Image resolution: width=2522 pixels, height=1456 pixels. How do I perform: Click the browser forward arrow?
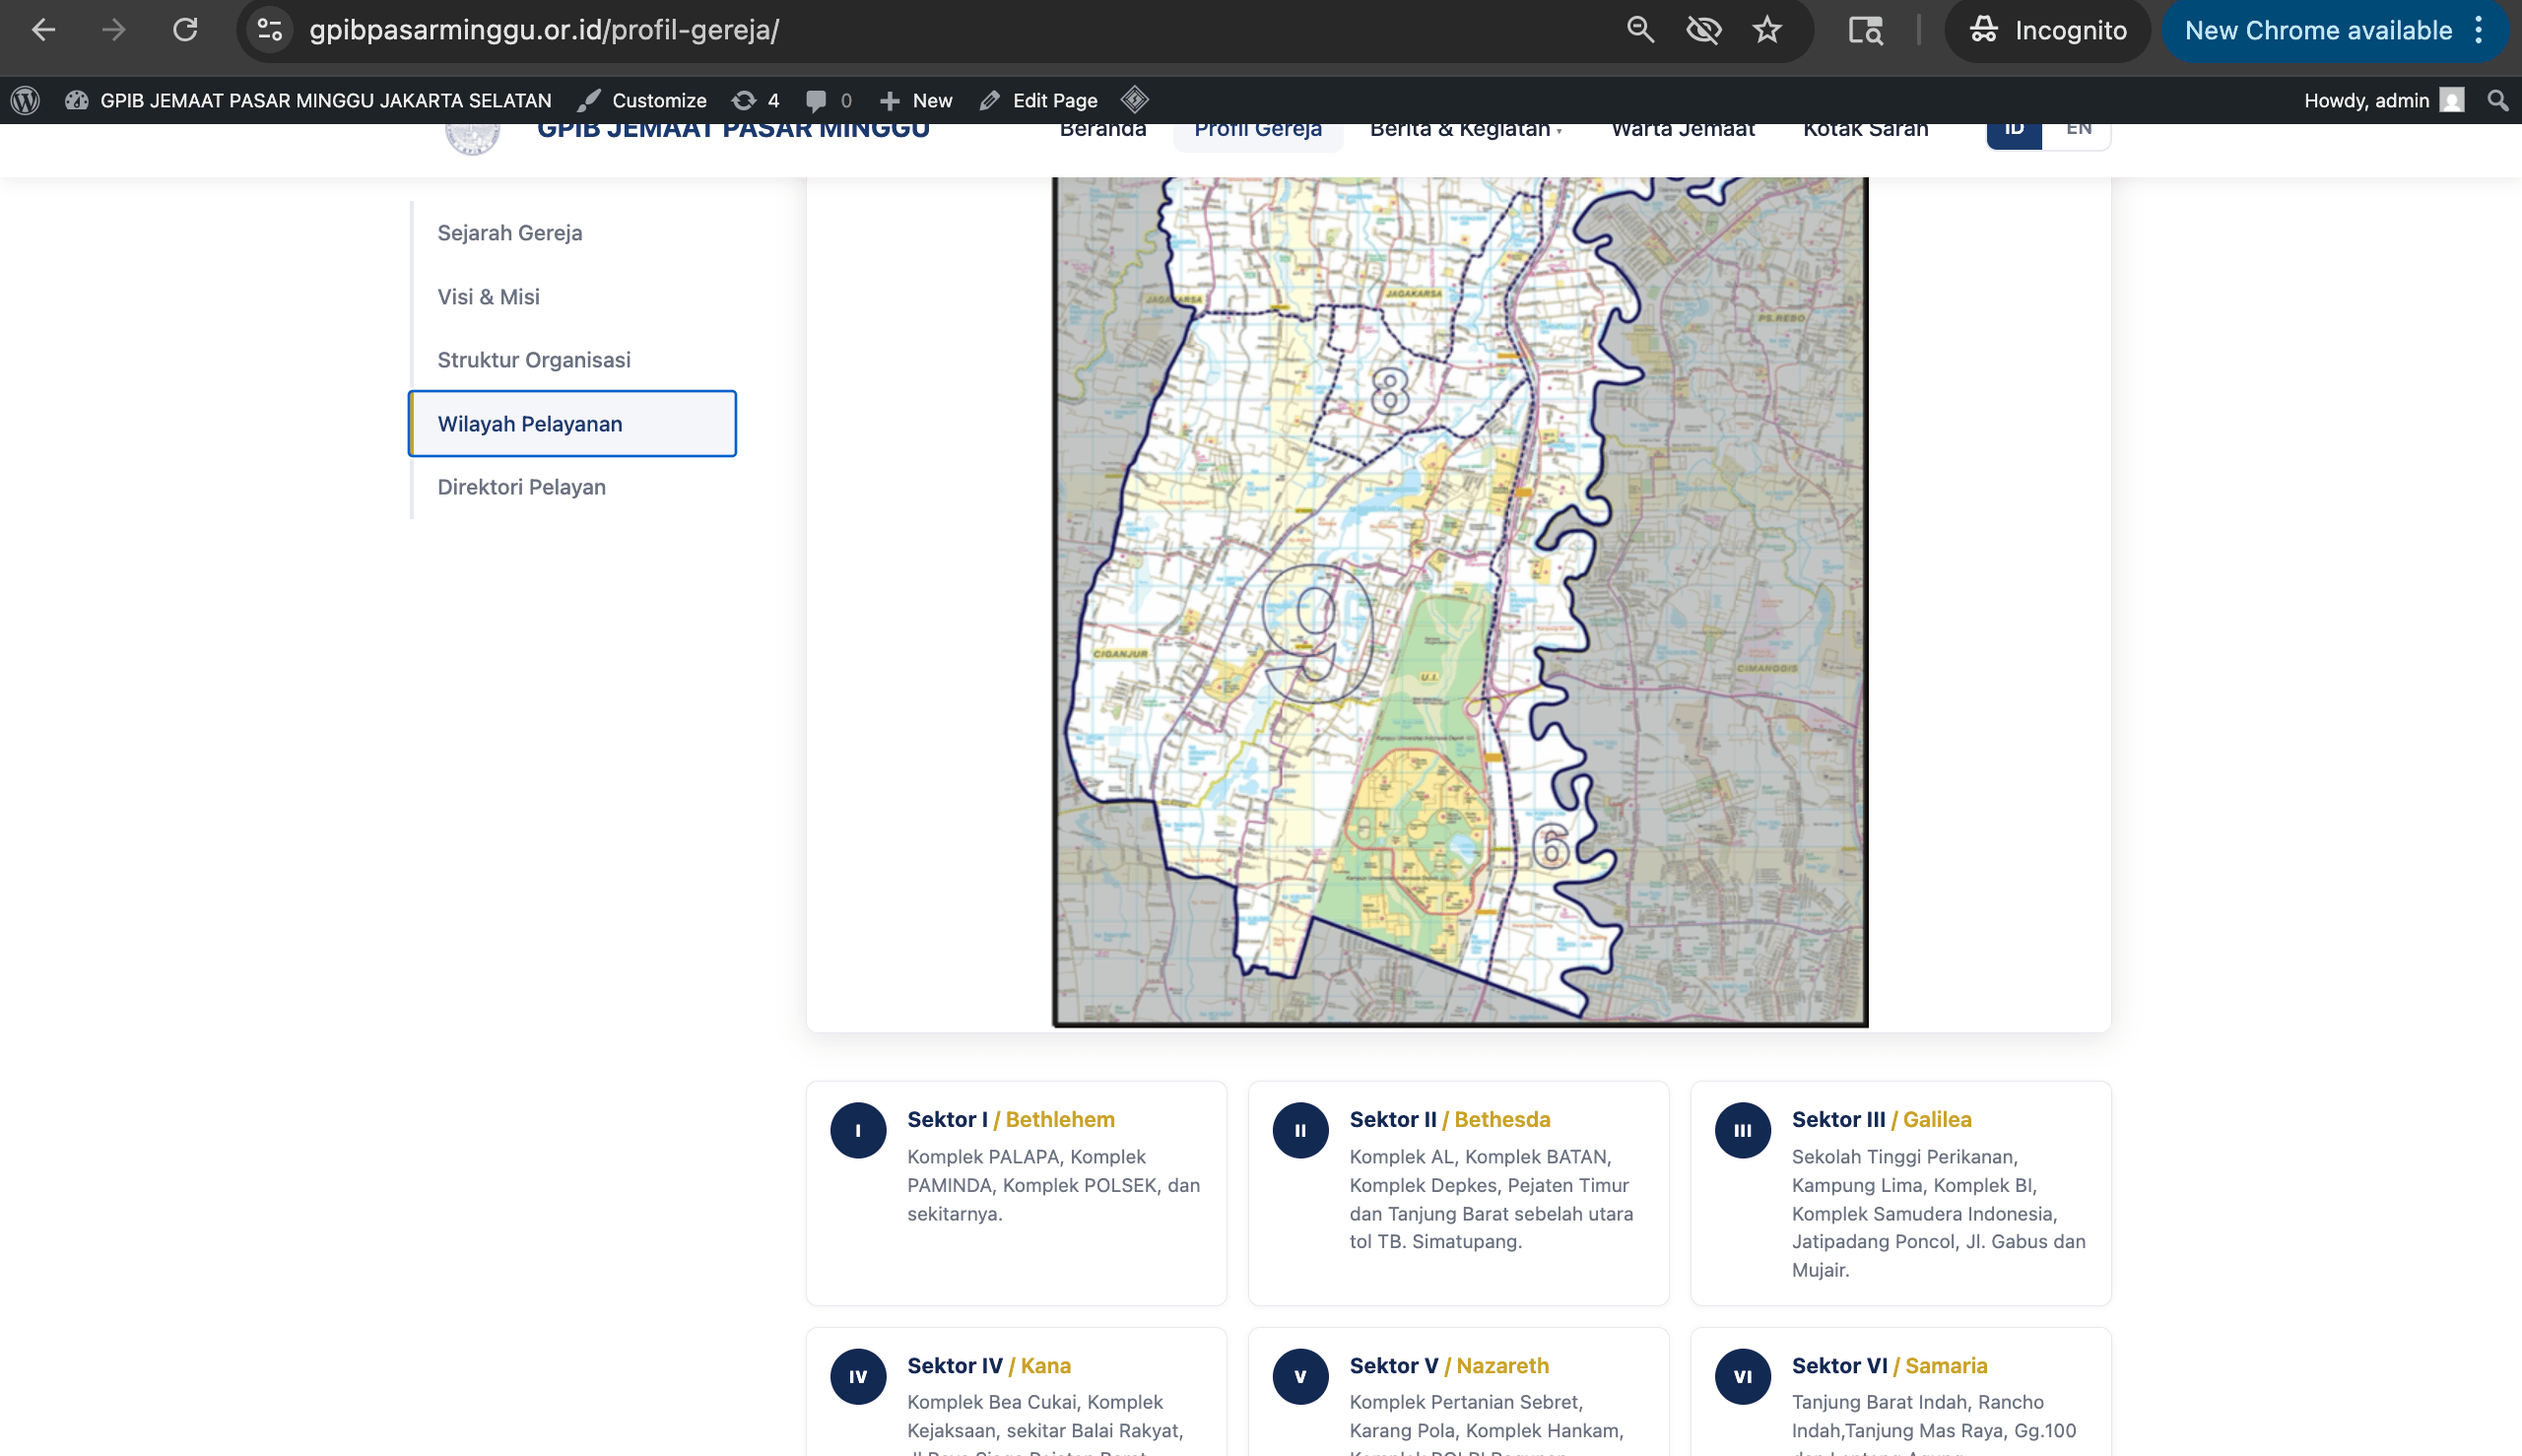tap(114, 30)
